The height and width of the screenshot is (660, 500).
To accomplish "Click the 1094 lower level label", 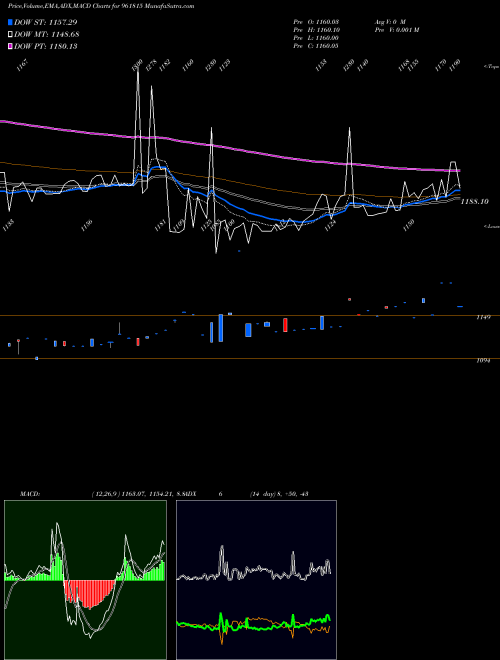I will [483, 361].
